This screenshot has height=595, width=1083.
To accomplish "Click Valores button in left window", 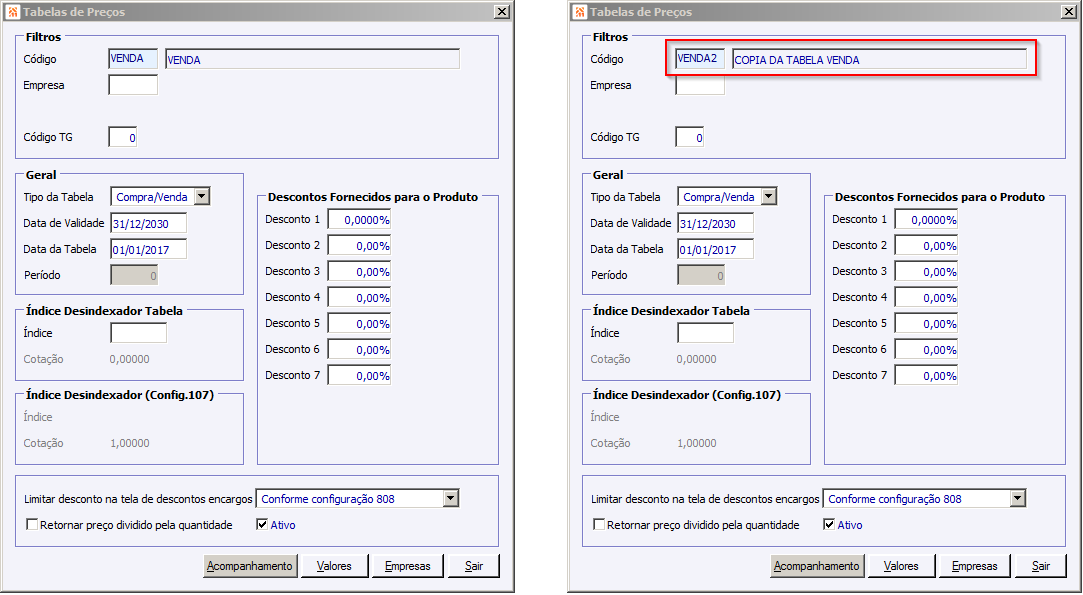I will [x=334, y=566].
